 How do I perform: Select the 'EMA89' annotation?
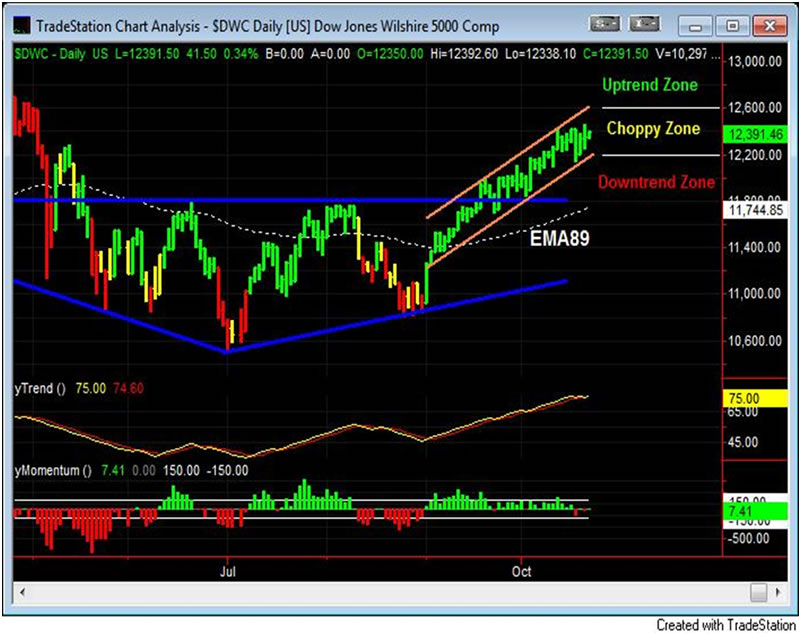560,238
